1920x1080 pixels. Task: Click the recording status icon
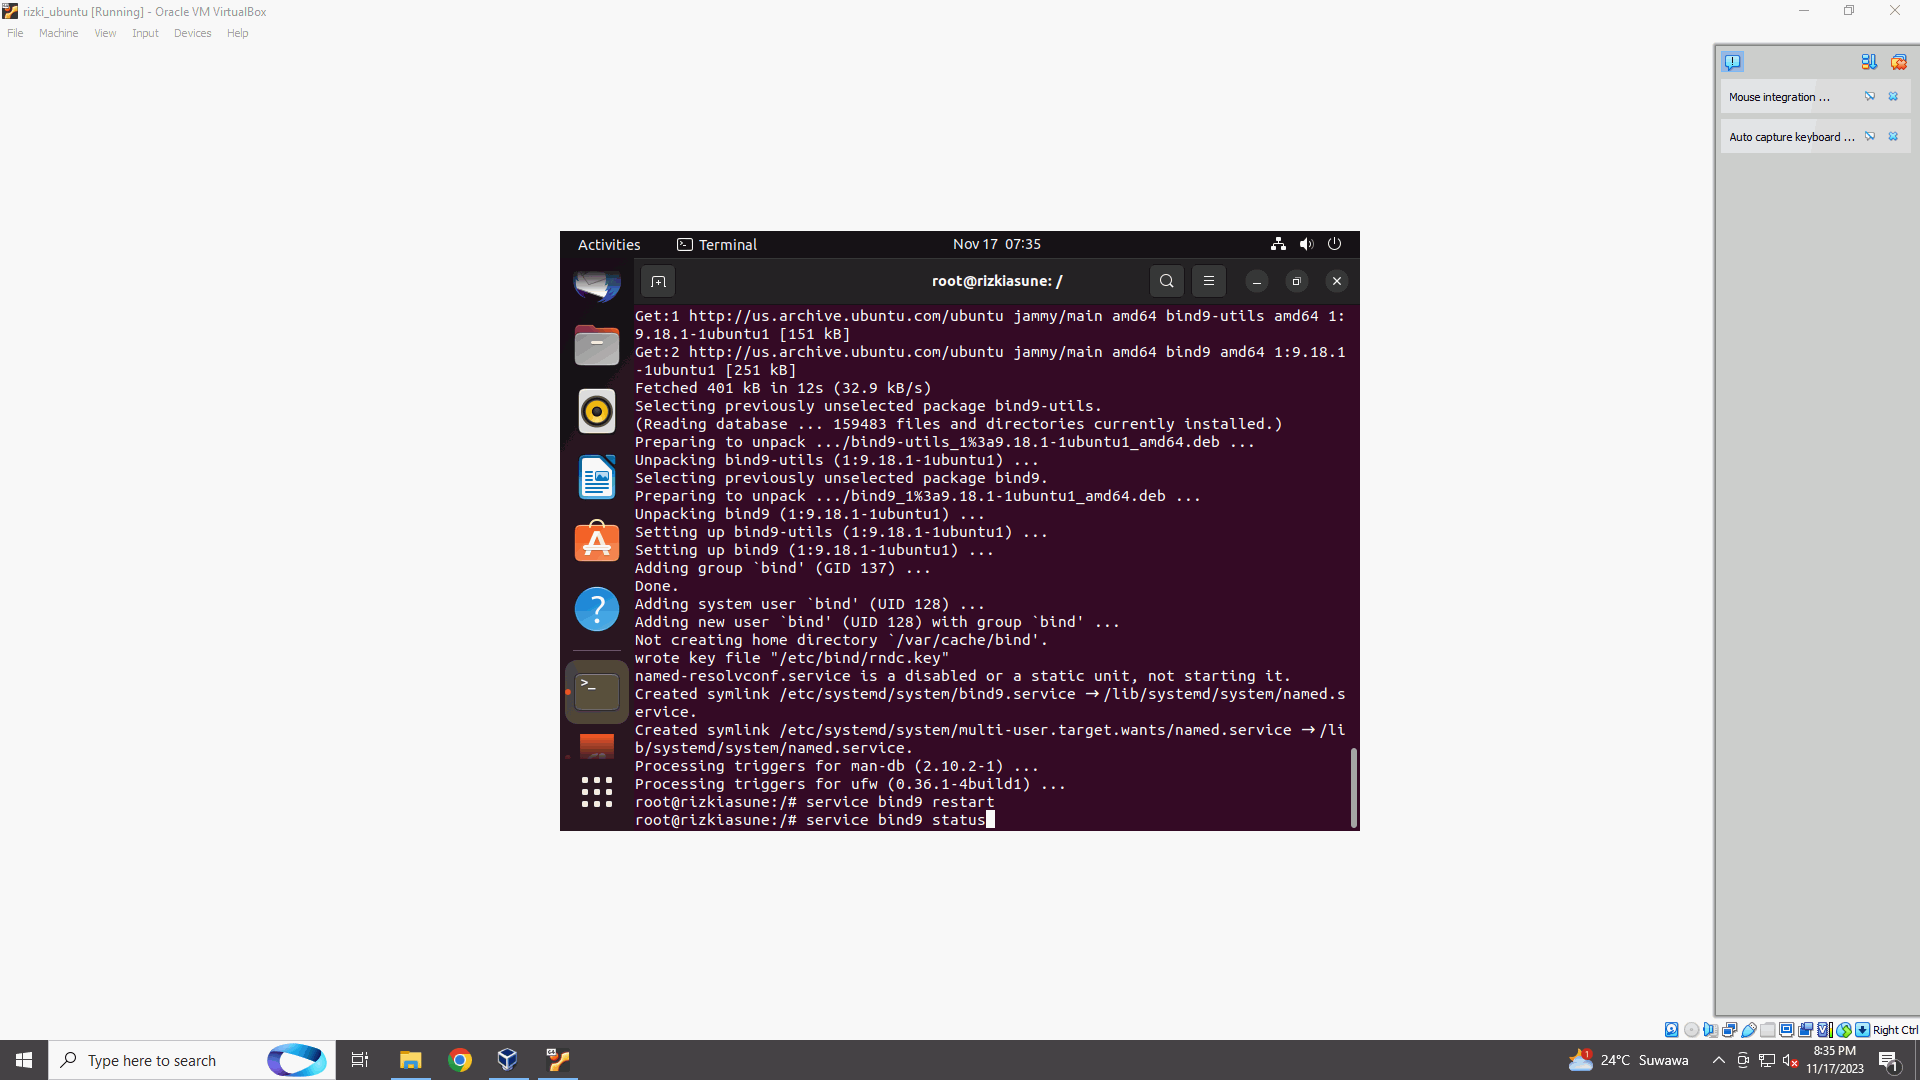[1806, 1030]
